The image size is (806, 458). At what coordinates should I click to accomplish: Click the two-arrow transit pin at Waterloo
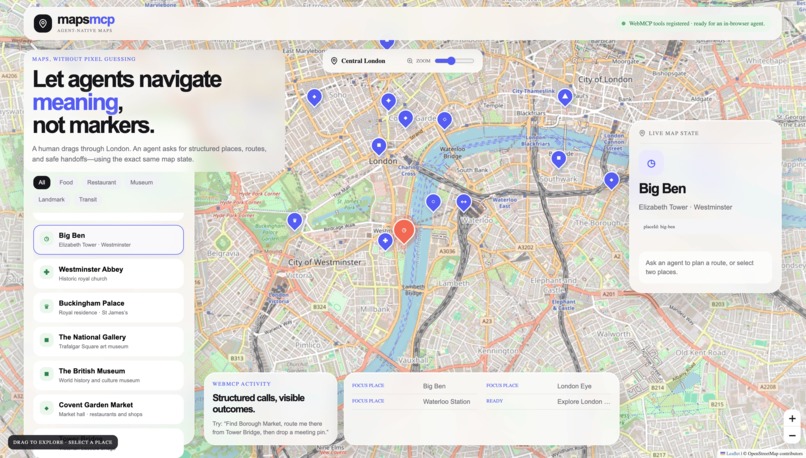click(464, 203)
